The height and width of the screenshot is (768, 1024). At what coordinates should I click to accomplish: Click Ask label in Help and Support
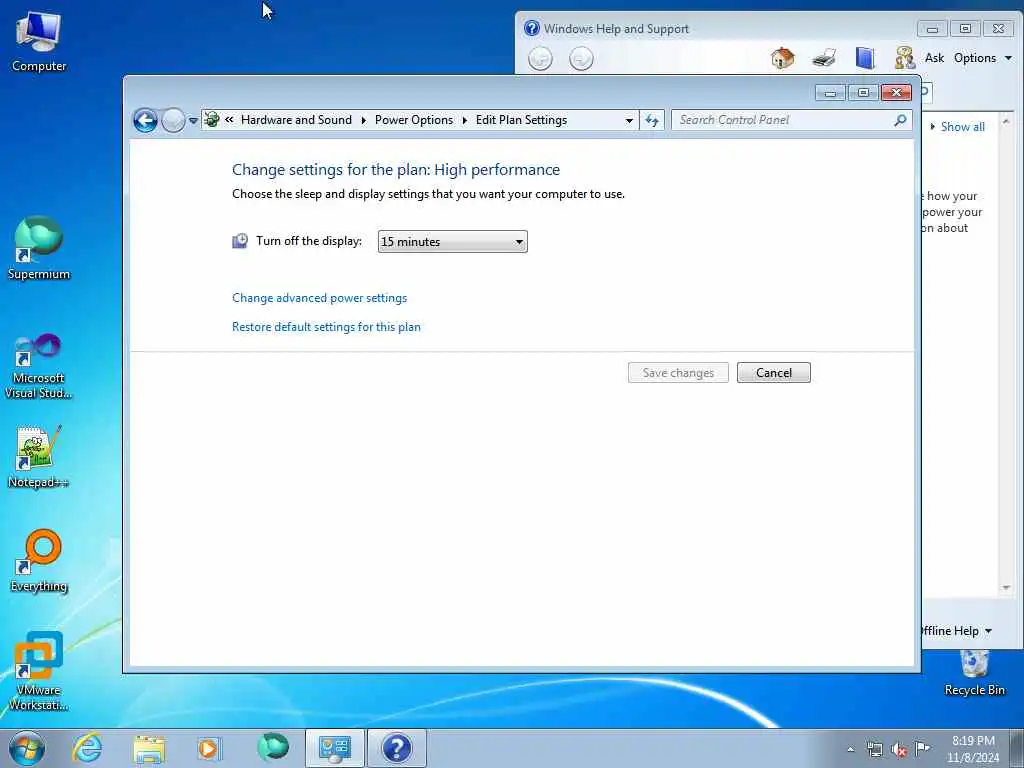(935, 58)
